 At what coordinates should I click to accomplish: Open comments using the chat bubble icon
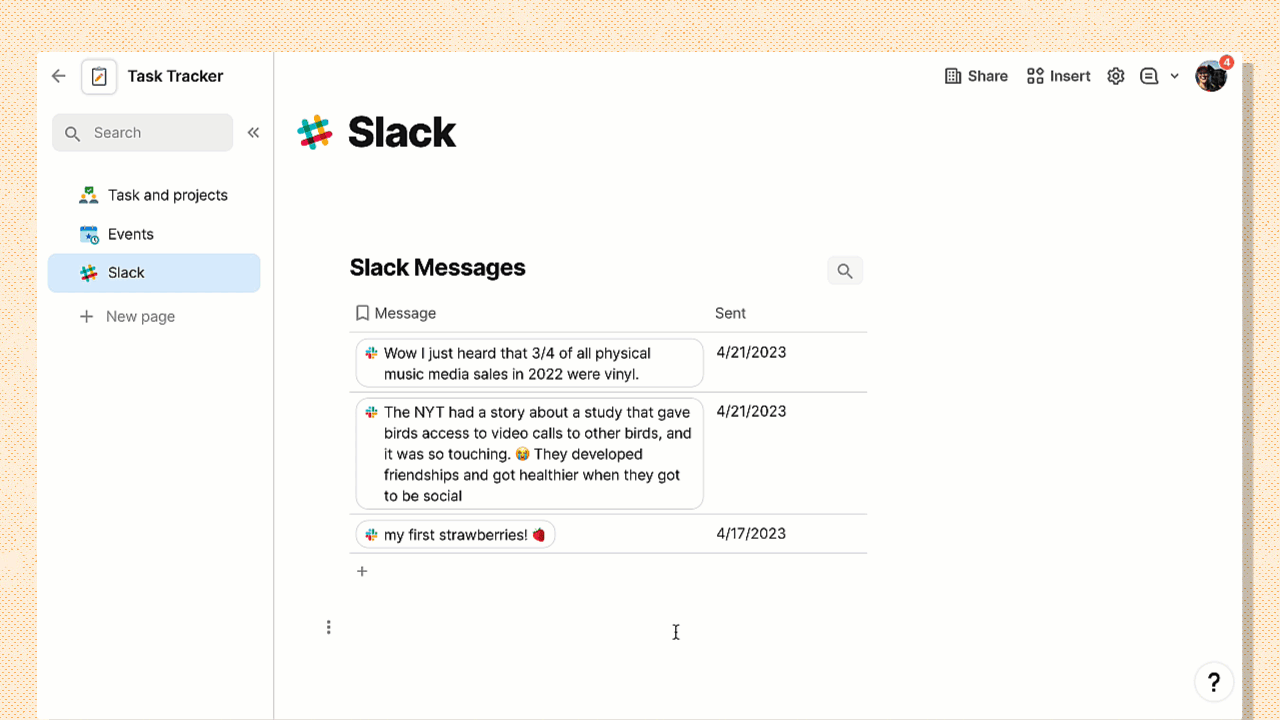tap(1149, 75)
